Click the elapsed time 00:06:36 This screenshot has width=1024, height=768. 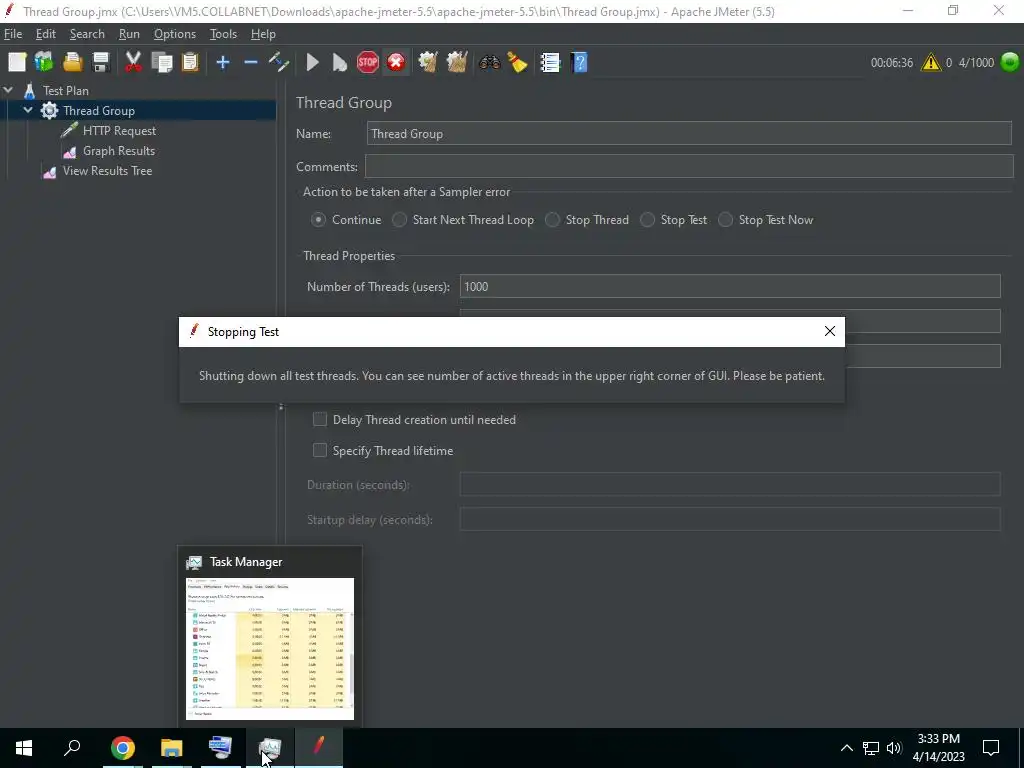(x=891, y=63)
